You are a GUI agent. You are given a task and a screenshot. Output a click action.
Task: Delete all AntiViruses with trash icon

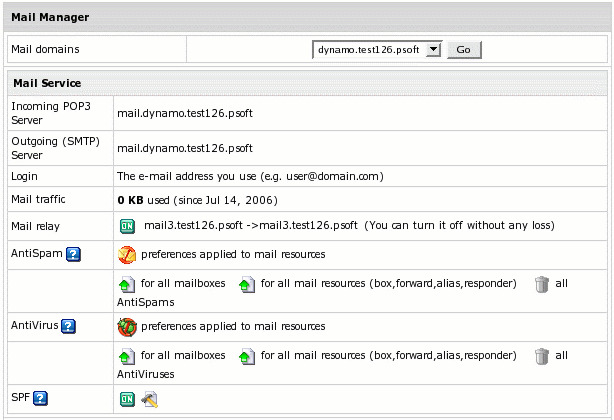(541, 356)
